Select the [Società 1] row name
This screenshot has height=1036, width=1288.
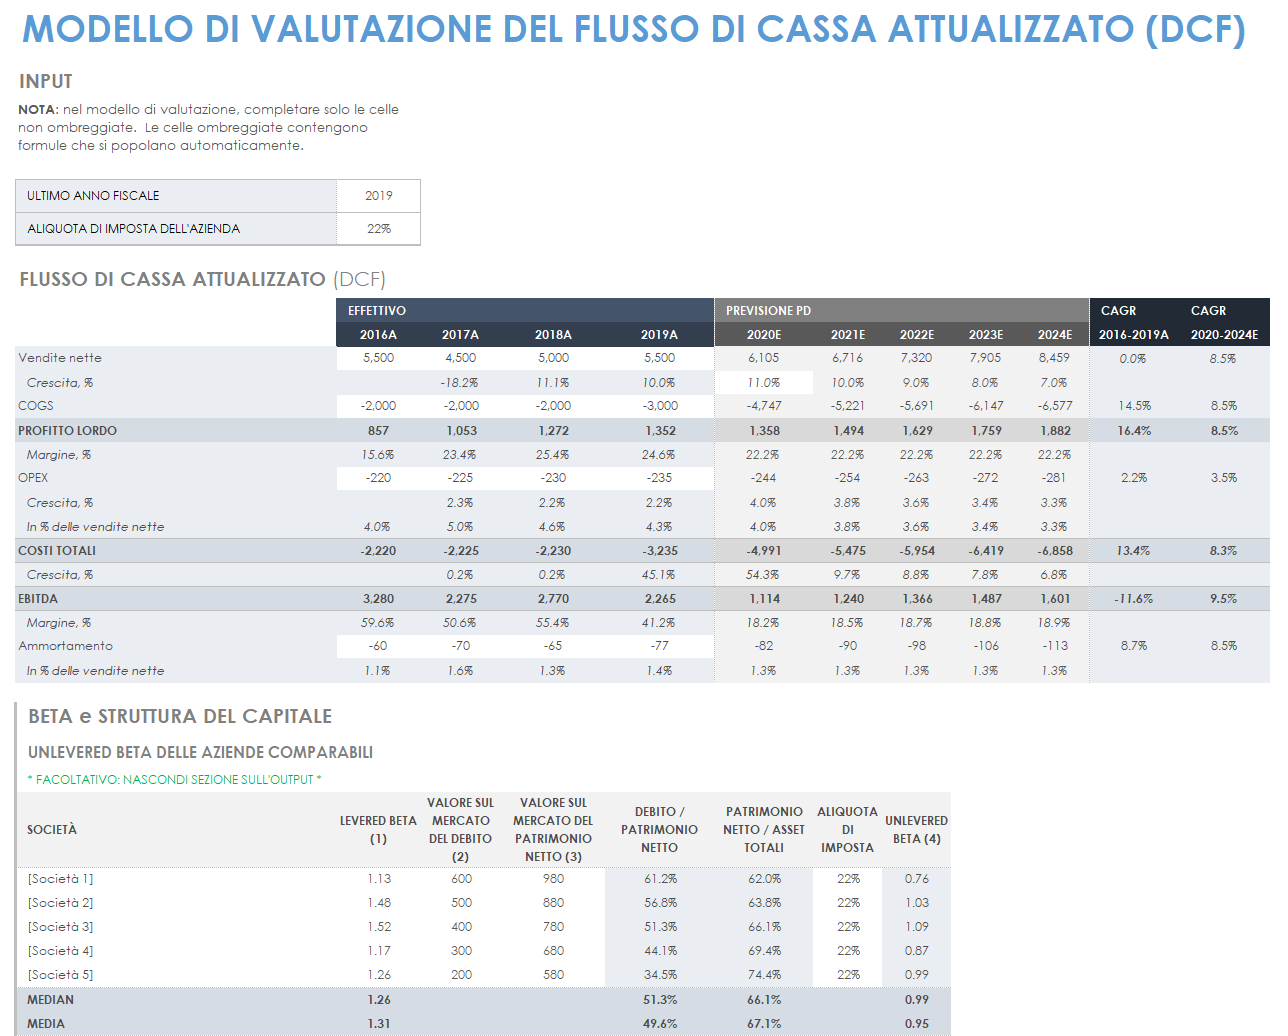[60, 879]
